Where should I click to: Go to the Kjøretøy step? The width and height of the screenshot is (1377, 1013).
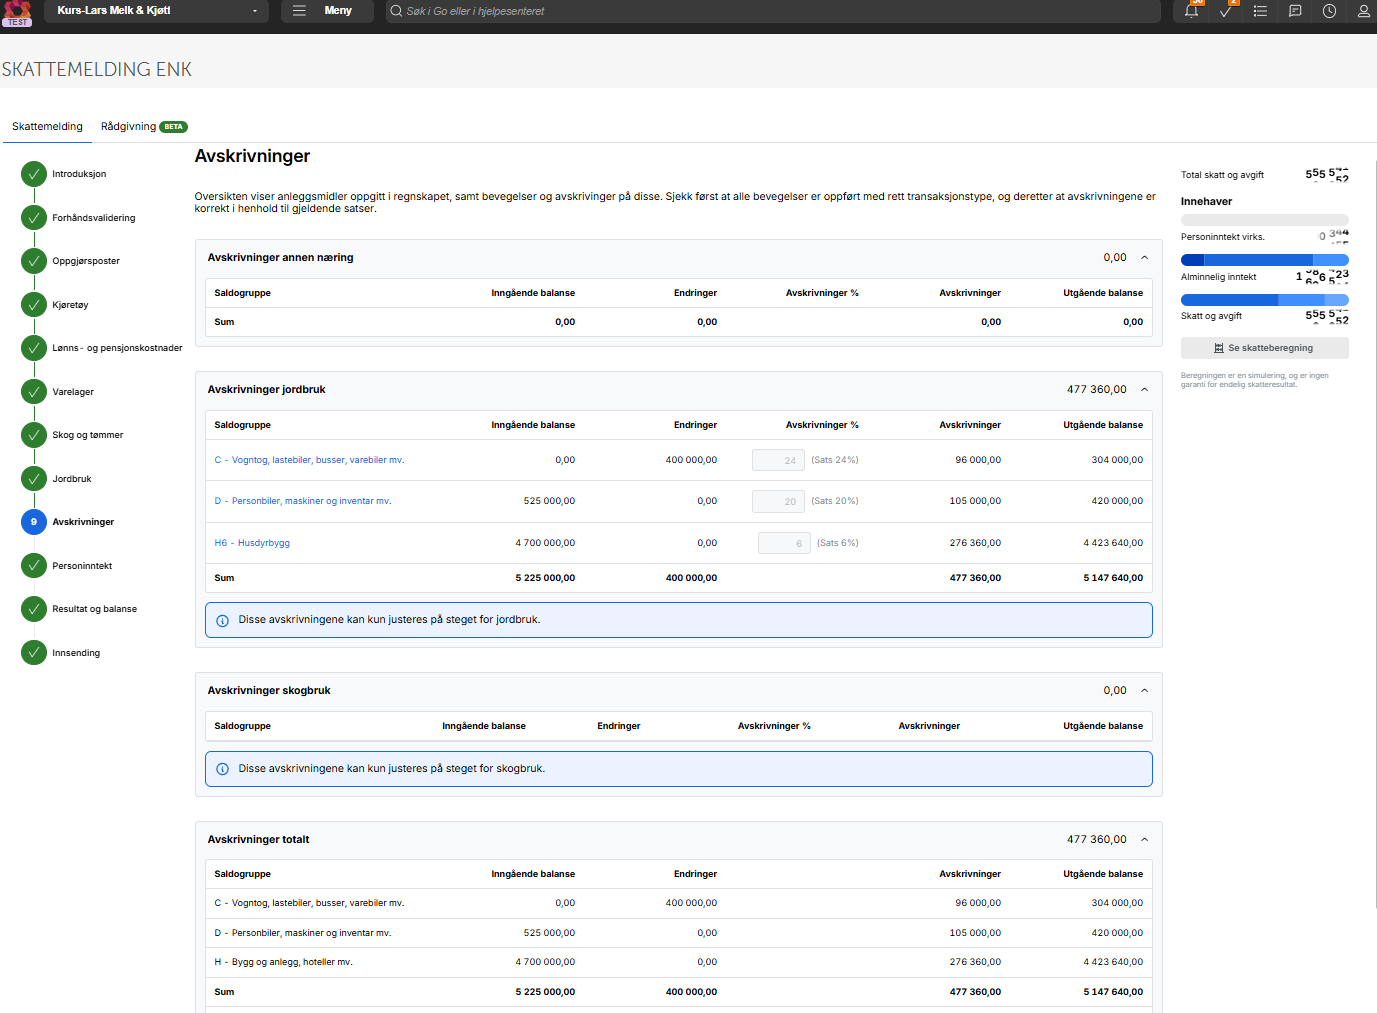click(x=70, y=305)
